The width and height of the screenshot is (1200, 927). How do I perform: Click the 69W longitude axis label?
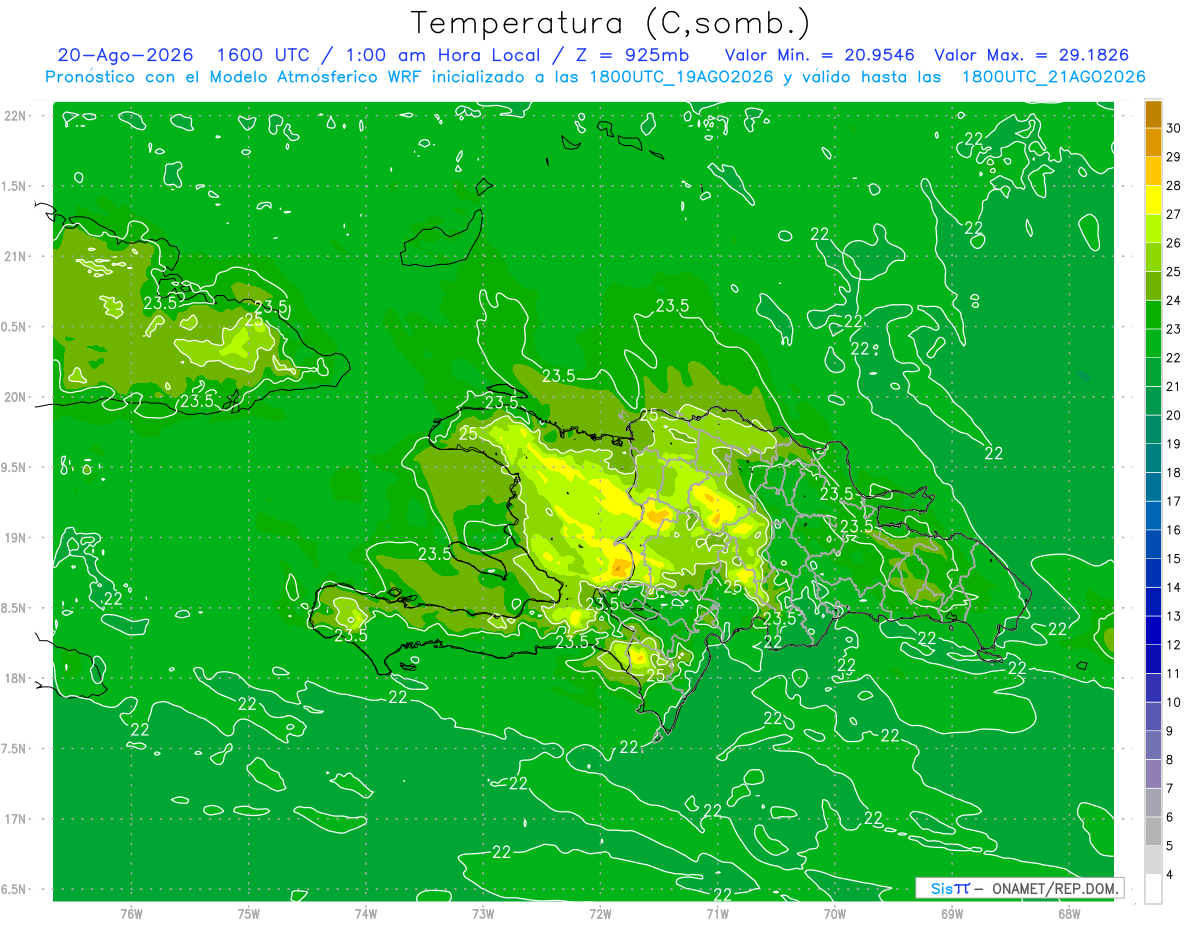pos(952,913)
